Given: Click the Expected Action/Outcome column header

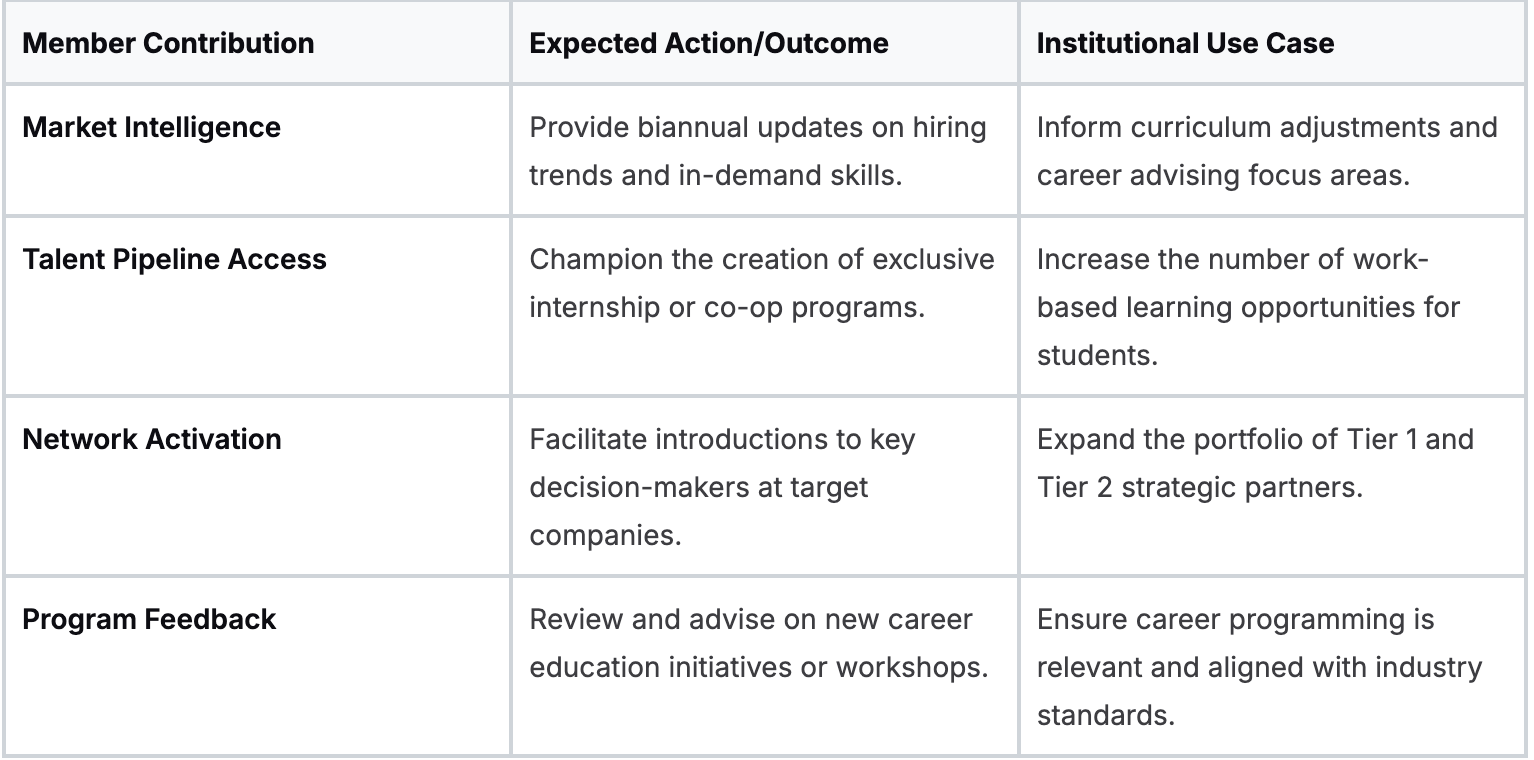Looking at the screenshot, I should pyautogui.click(x=708, y=44).
